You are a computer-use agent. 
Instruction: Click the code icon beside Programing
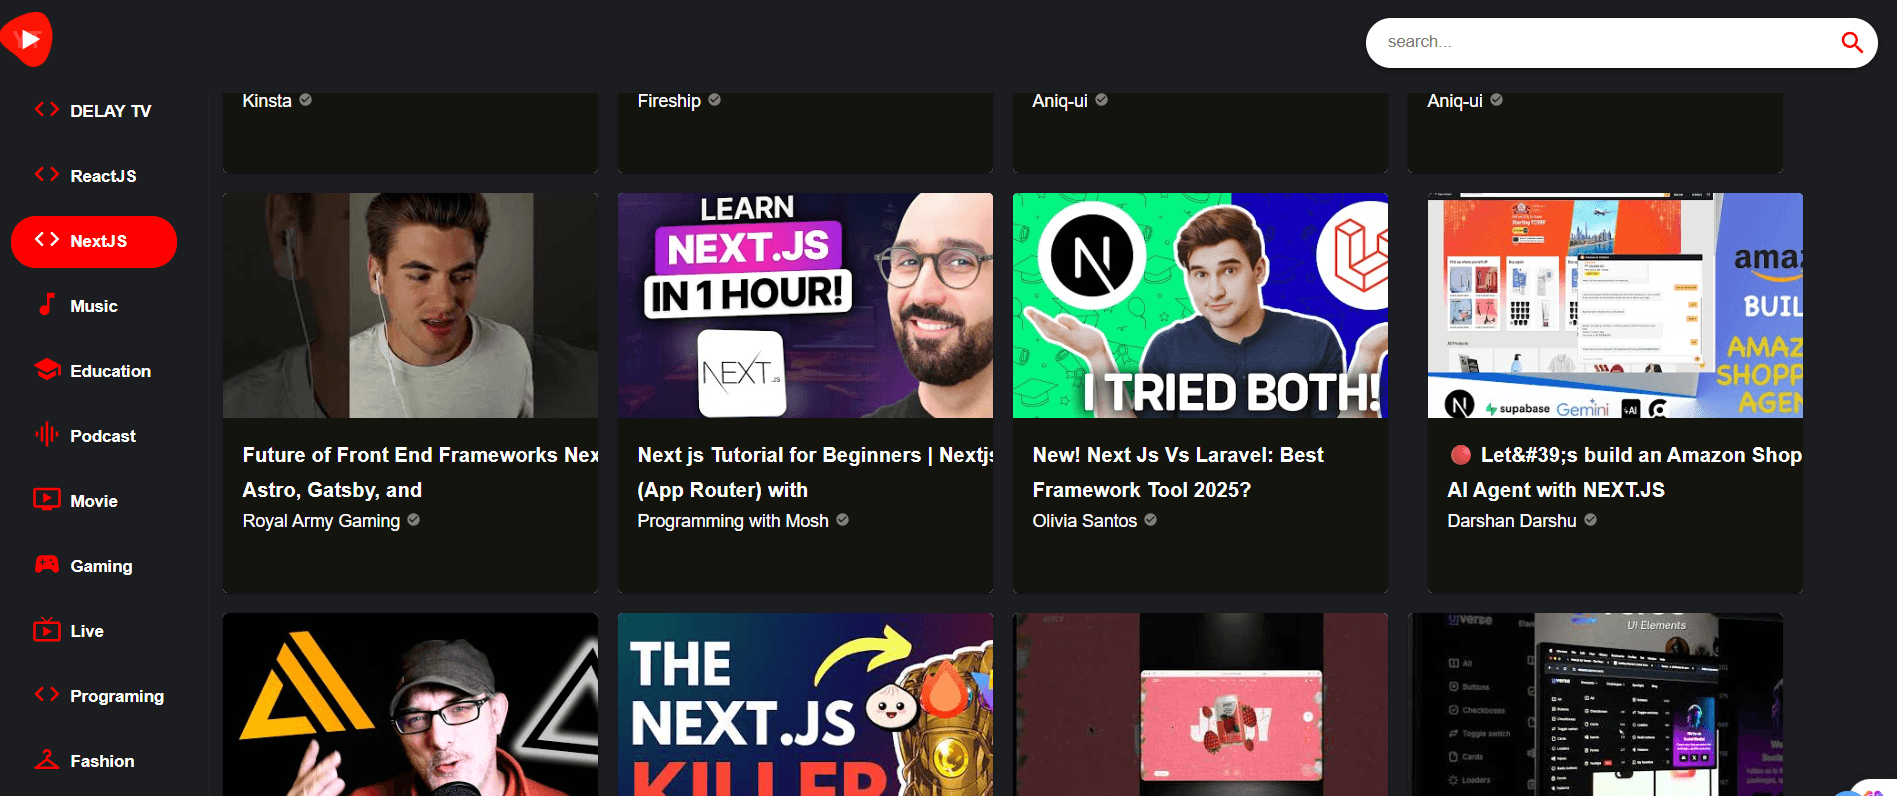coord(47,694)
